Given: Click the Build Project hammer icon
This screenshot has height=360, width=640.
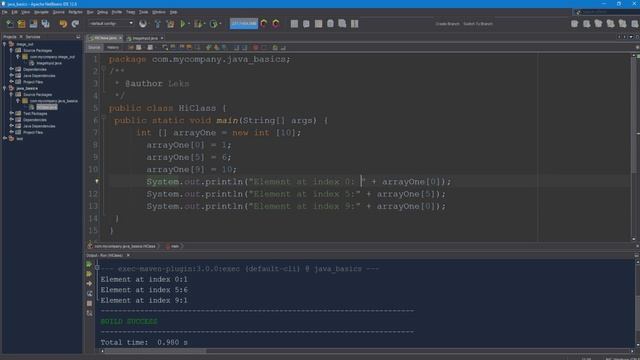Looking at the screenshot, I should [158, 24].
